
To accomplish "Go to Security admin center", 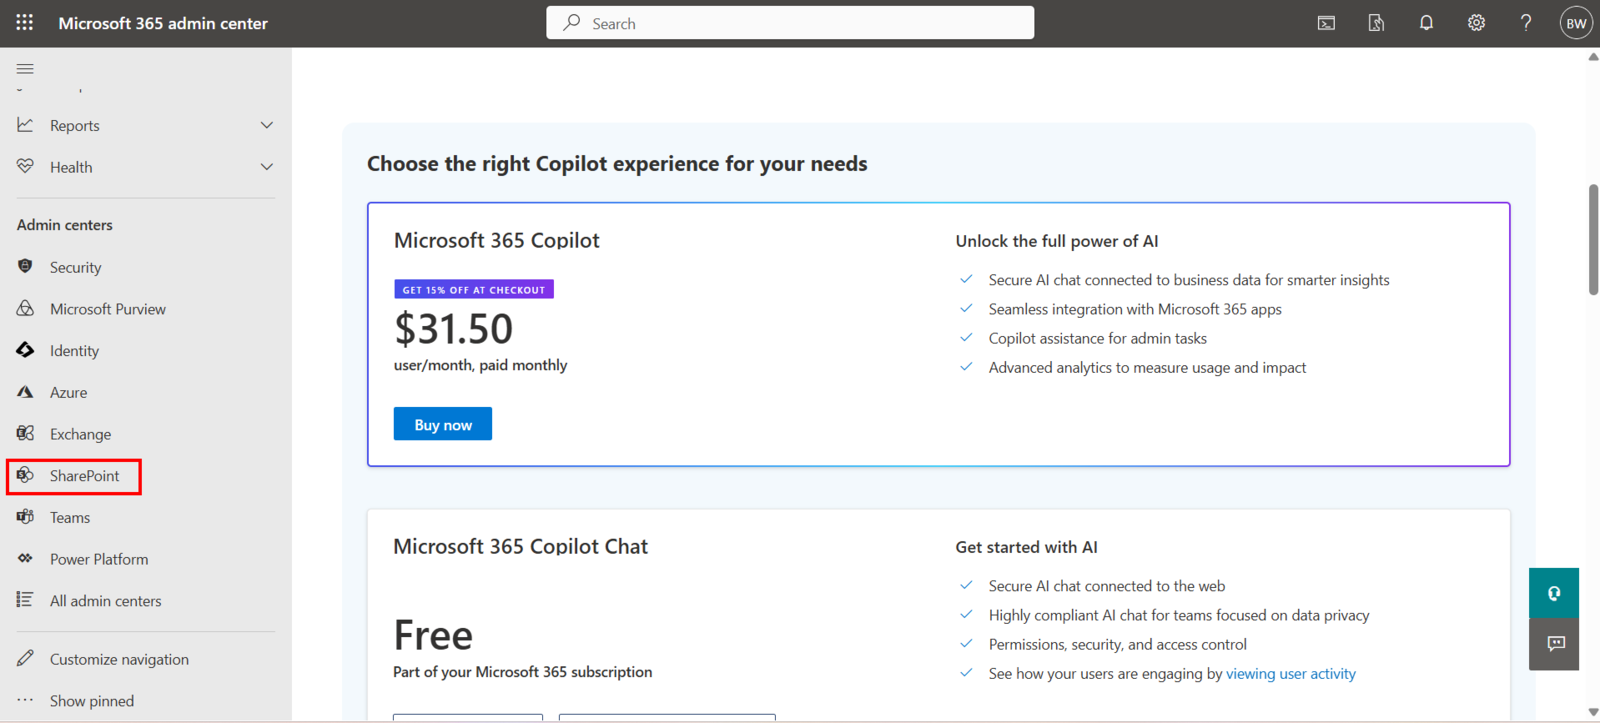I will pyautogui.click(x=75, y=267).
